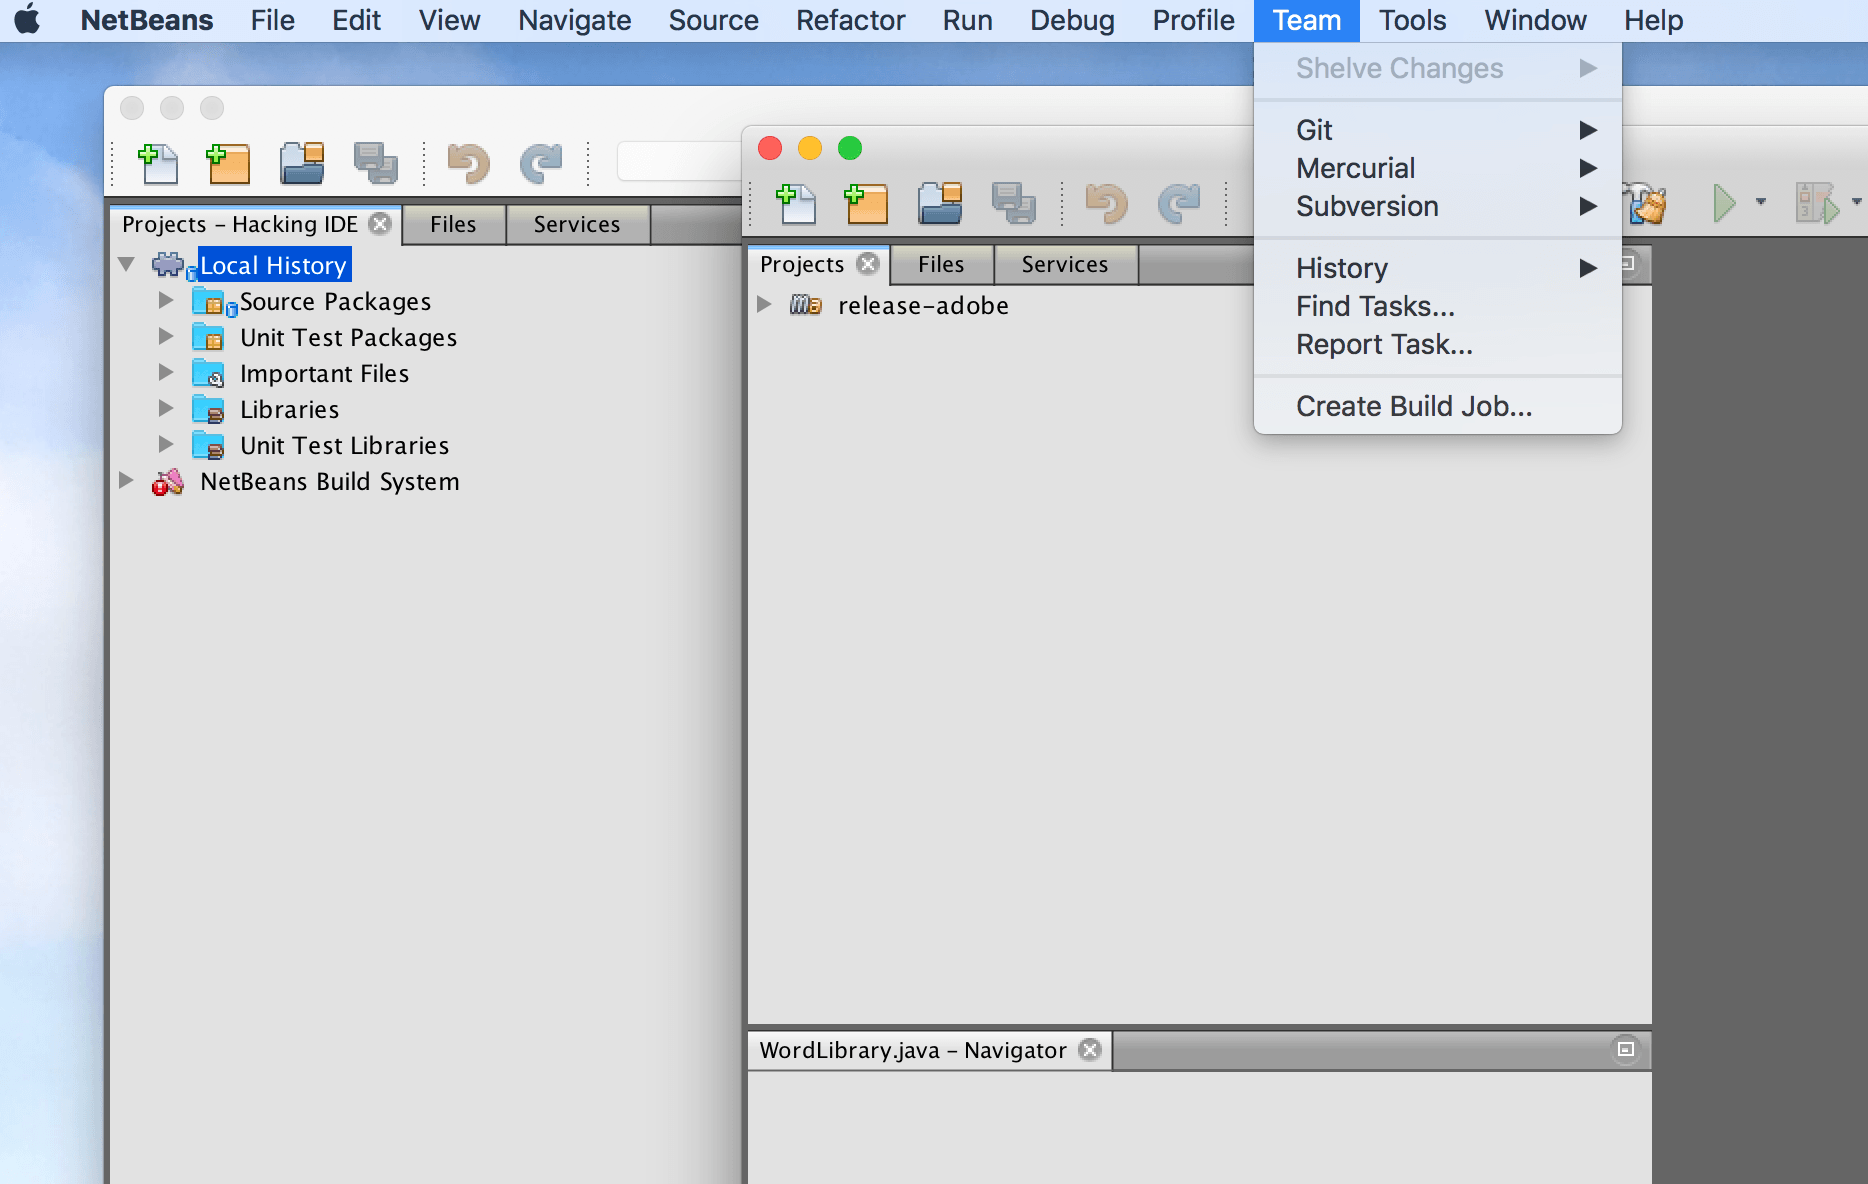The image size is (1868, 1184).
Task: Minimize the Navigator panel button
Action: 1625,1050
